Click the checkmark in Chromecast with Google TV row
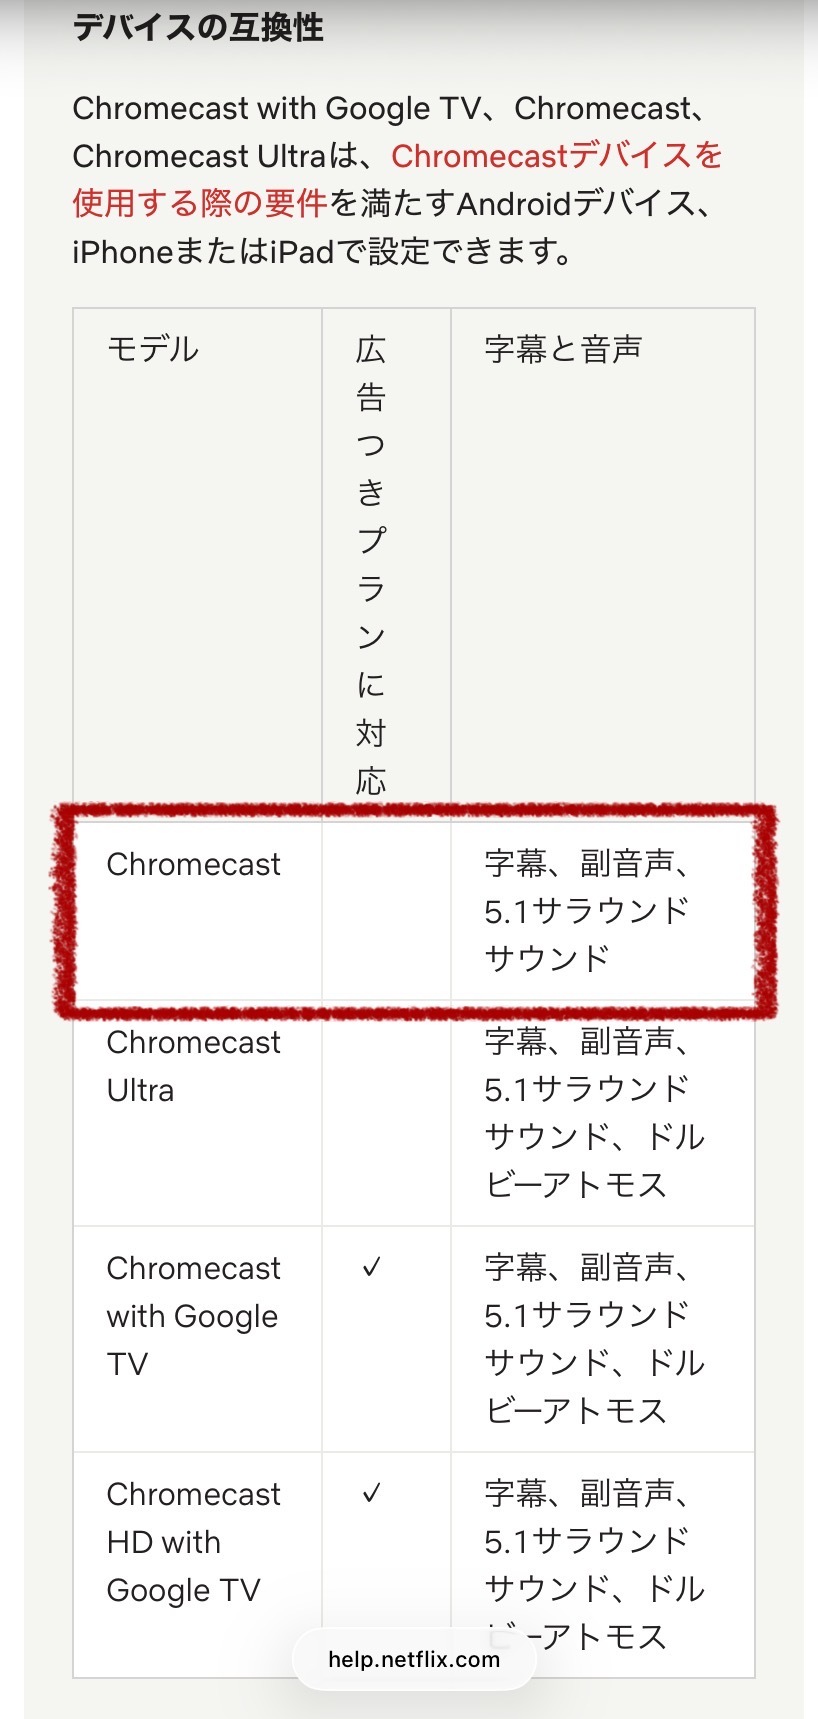818x1719 pixels. click(371, 1268)
